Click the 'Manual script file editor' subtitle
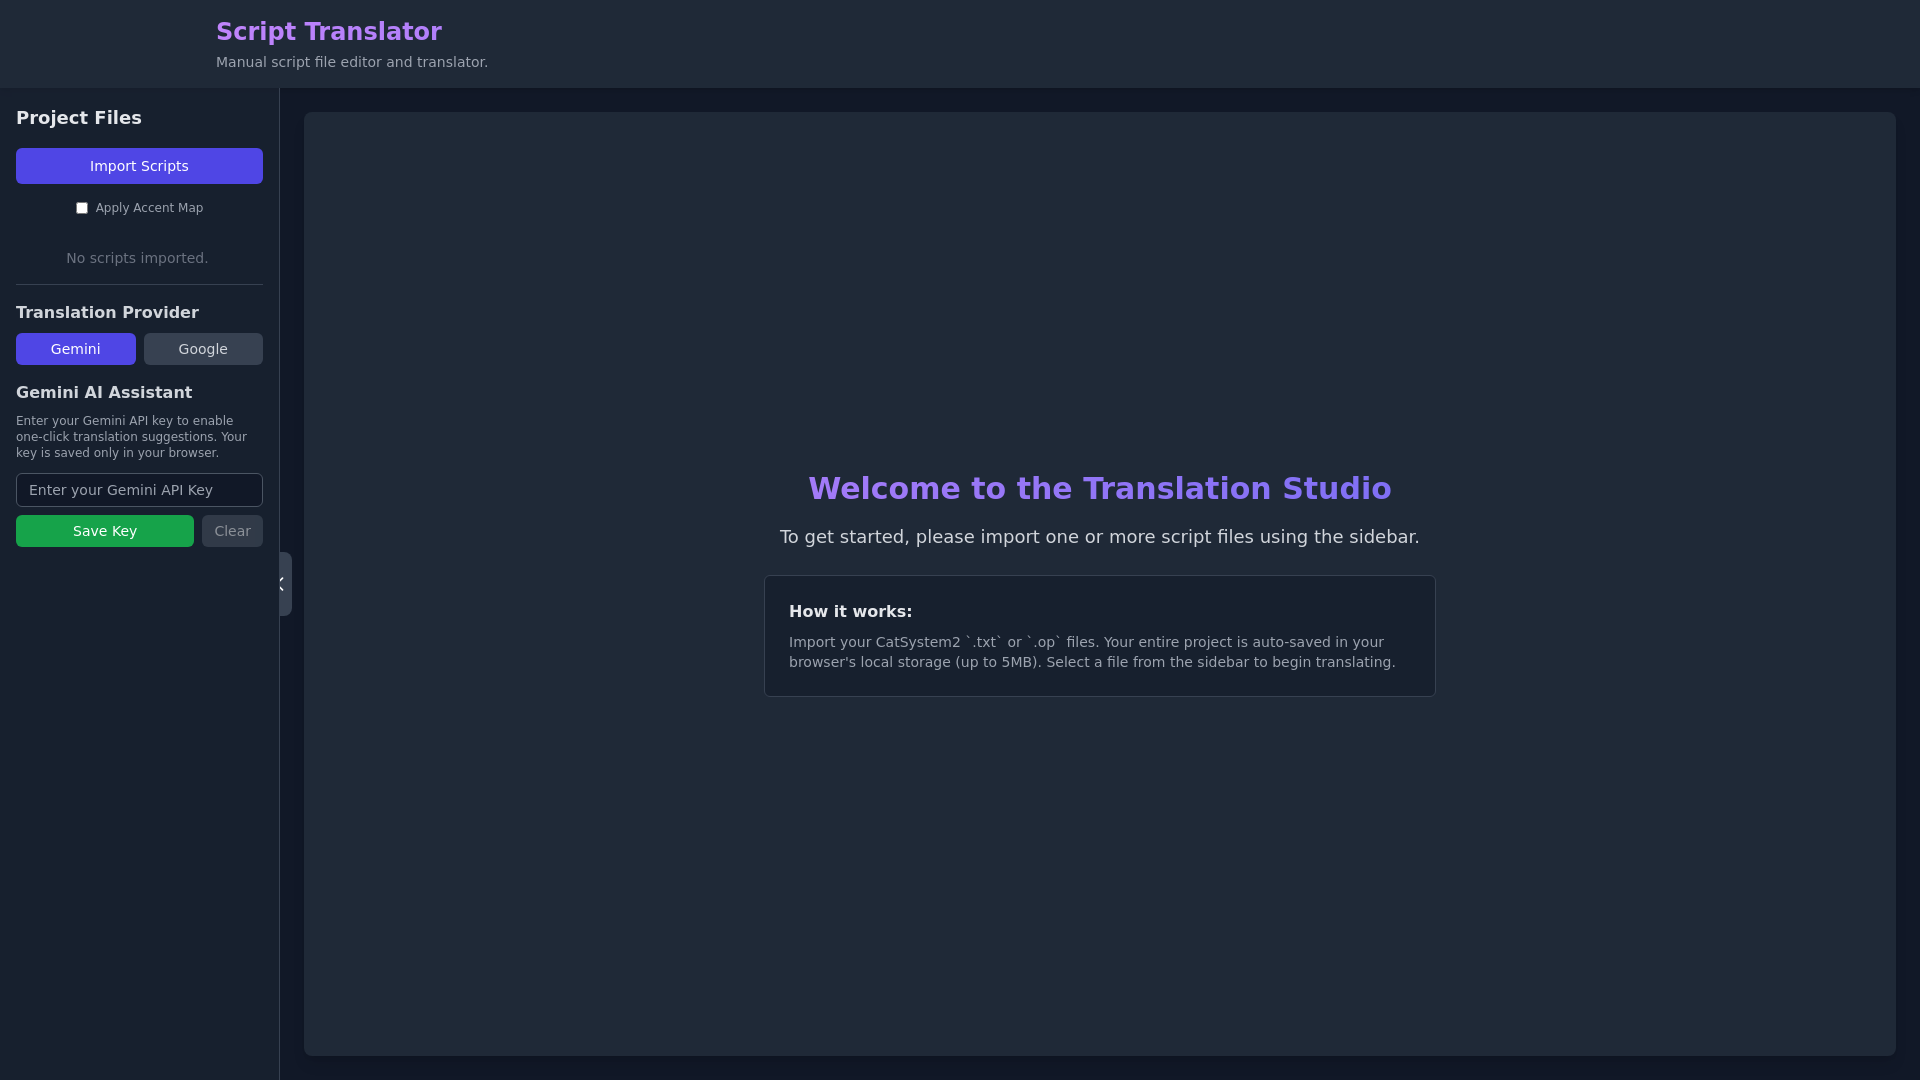This screenshot has width=1920, height=1080. (351, 62)
